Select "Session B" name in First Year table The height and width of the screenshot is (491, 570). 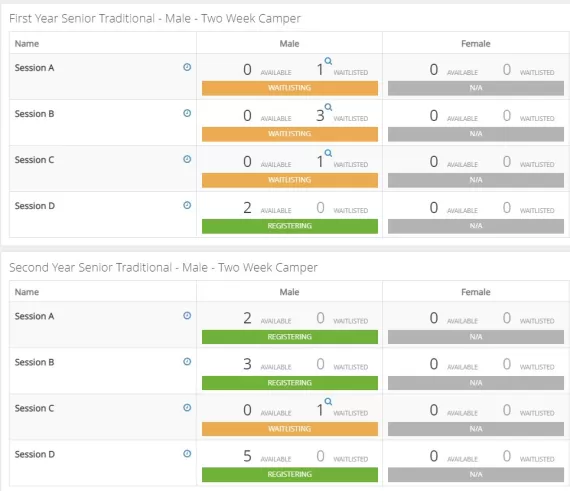point(35,114)
